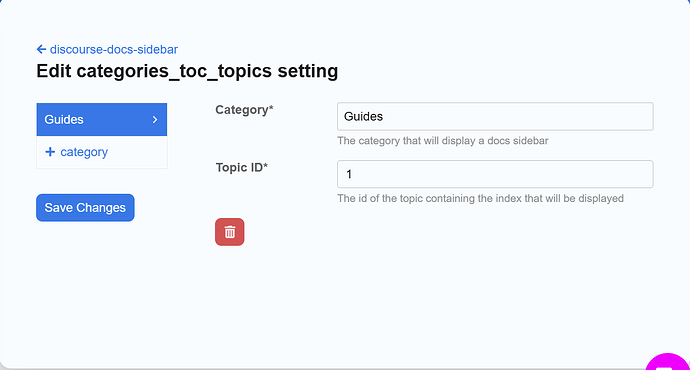Focus the Topic ID input field

pyautogui.click(x=495, y=174)
